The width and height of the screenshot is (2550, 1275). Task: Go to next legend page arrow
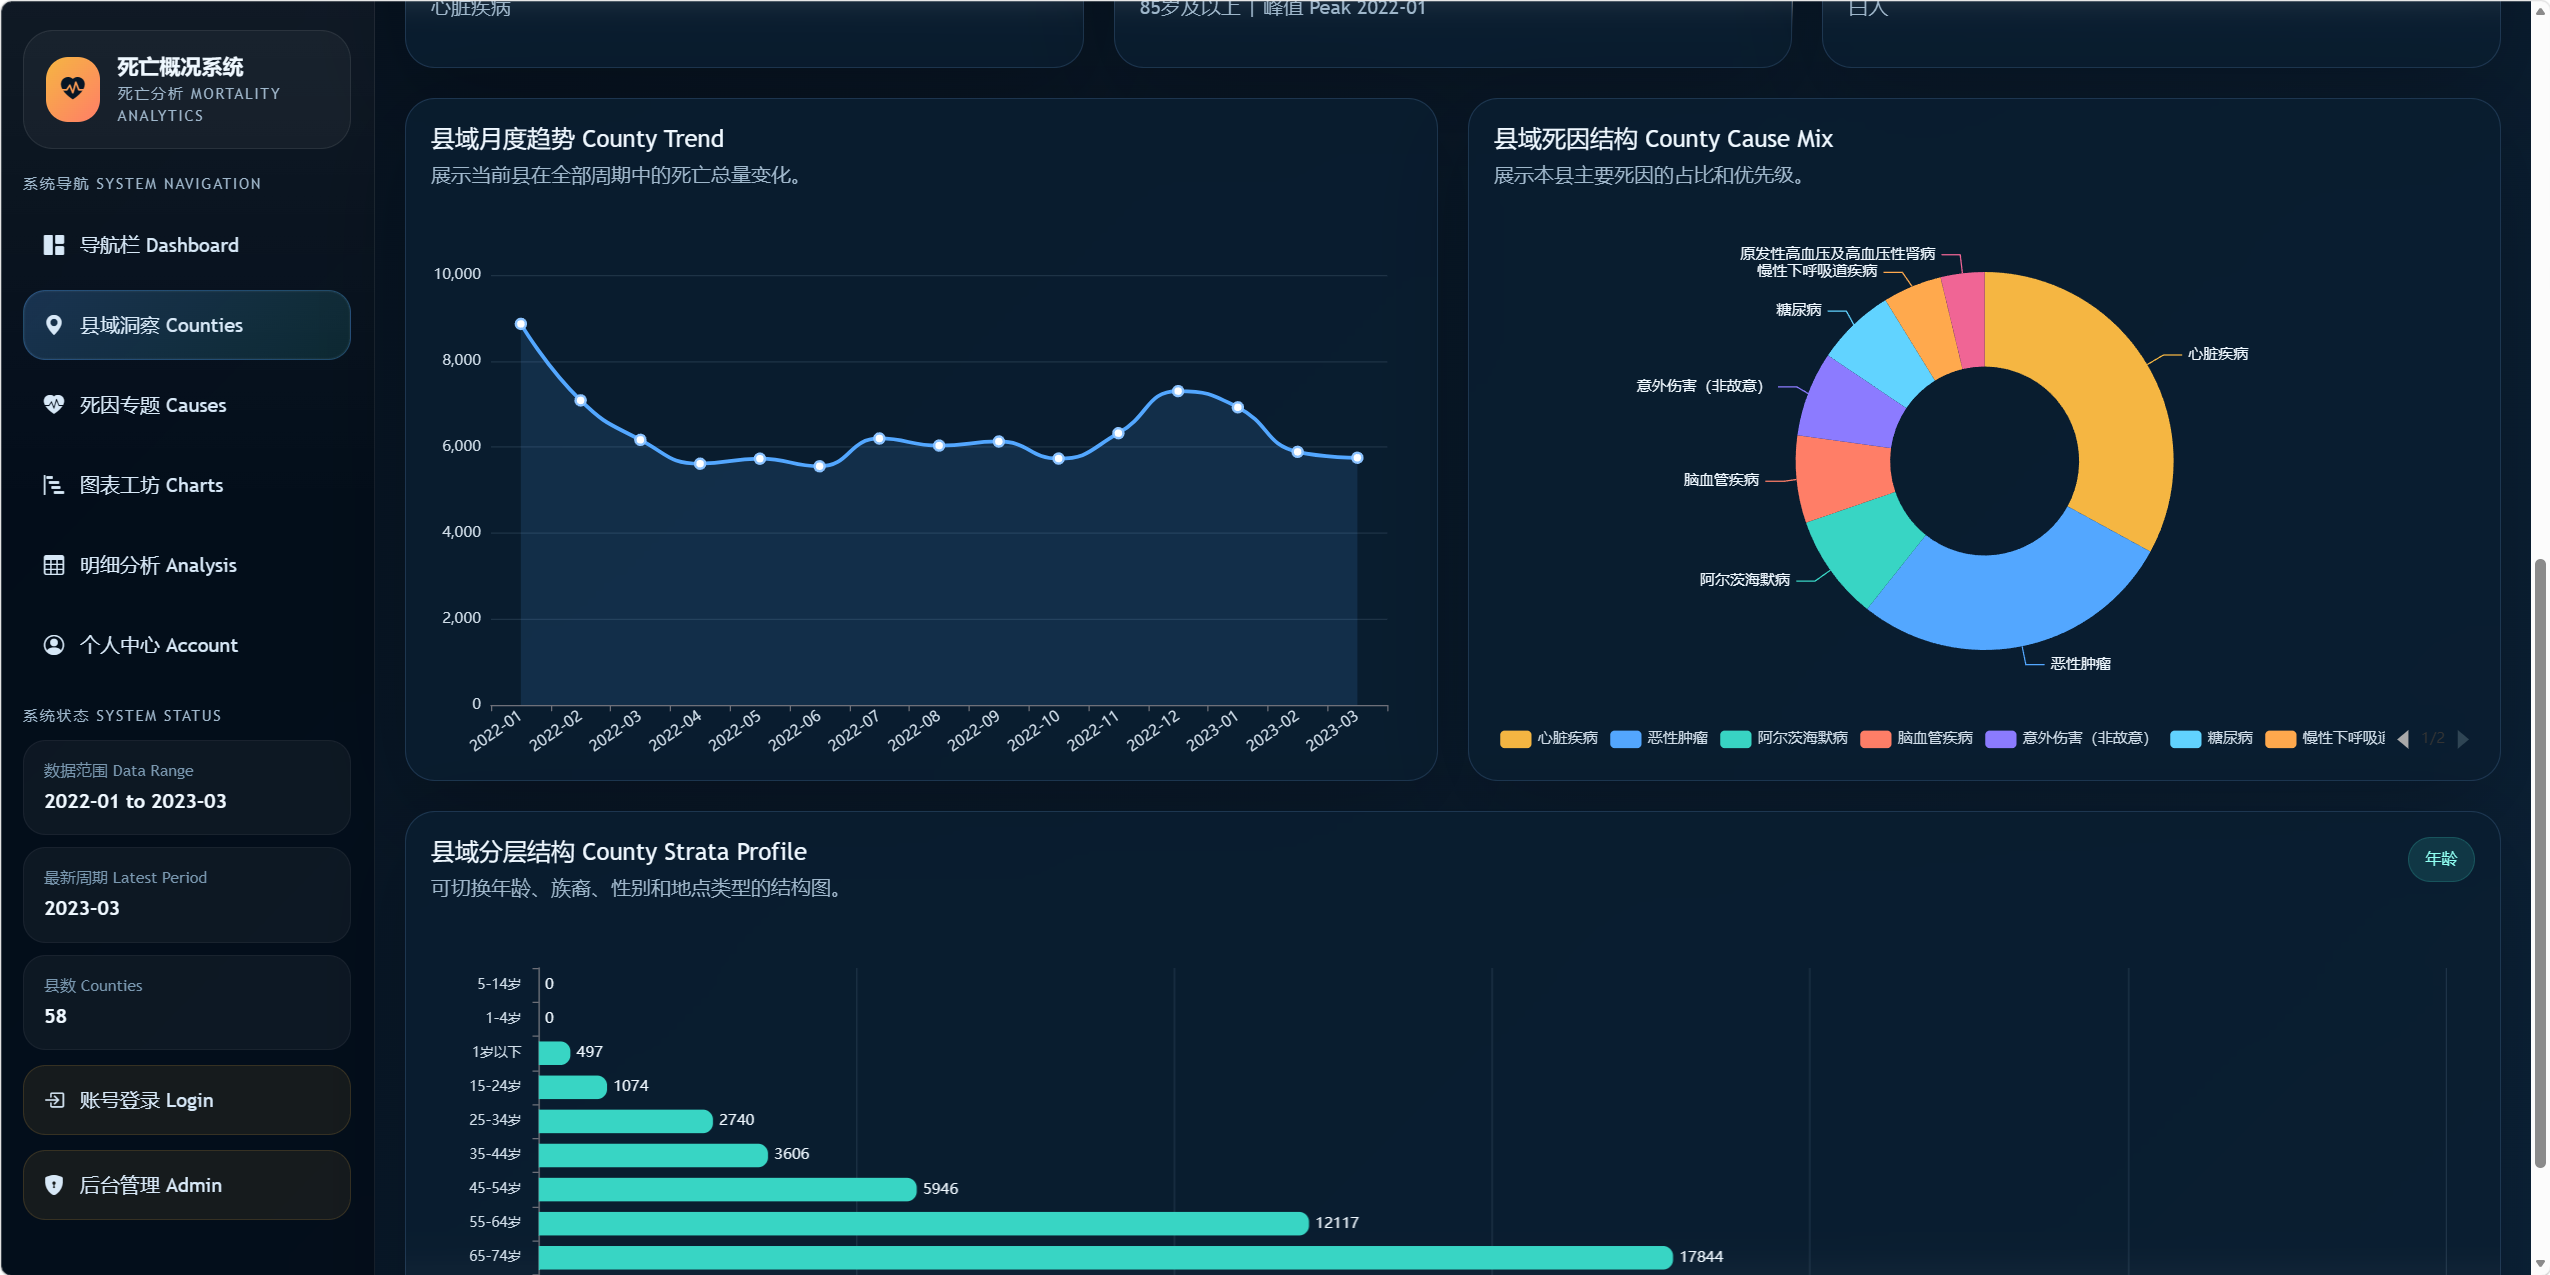[x=2463, y=739]
